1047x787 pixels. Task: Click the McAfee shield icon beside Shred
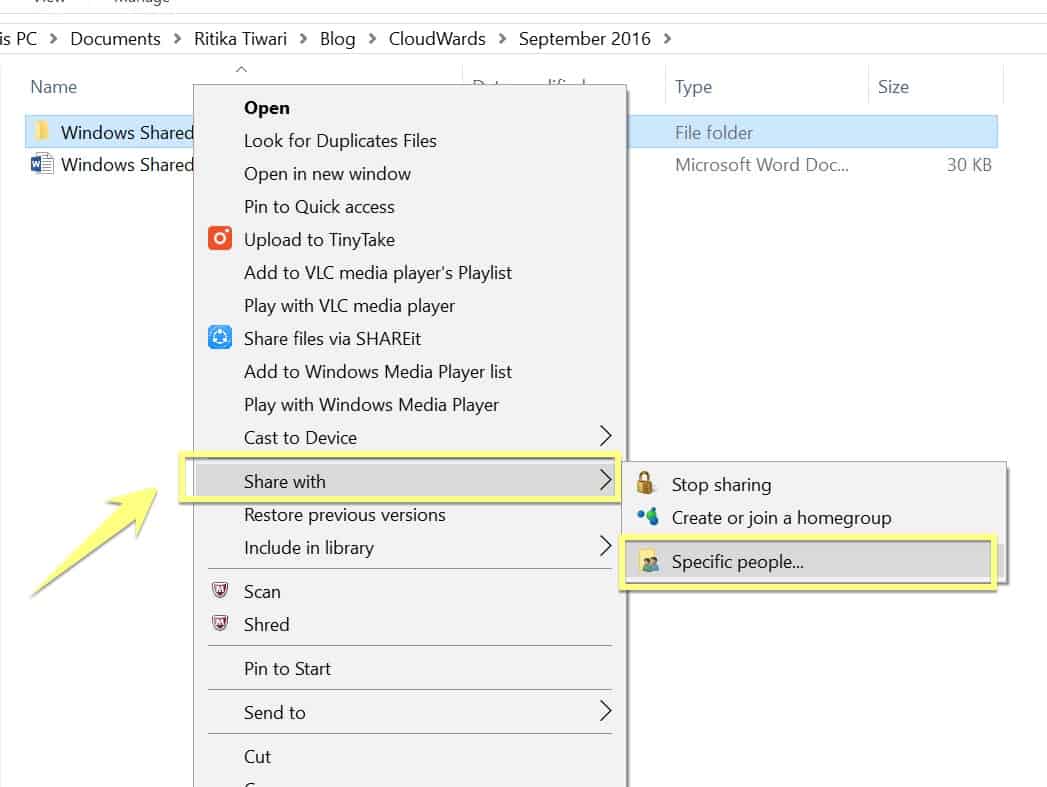point(220,623)
